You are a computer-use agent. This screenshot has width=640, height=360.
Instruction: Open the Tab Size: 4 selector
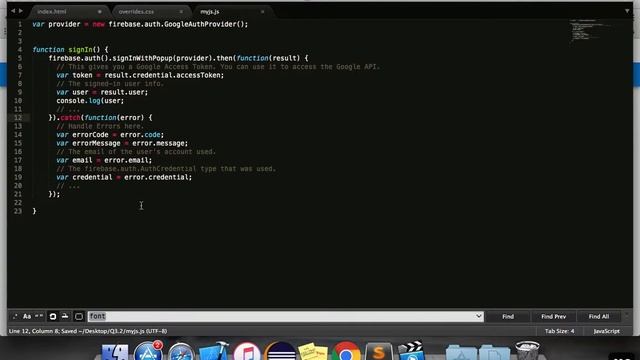point(559,331)
